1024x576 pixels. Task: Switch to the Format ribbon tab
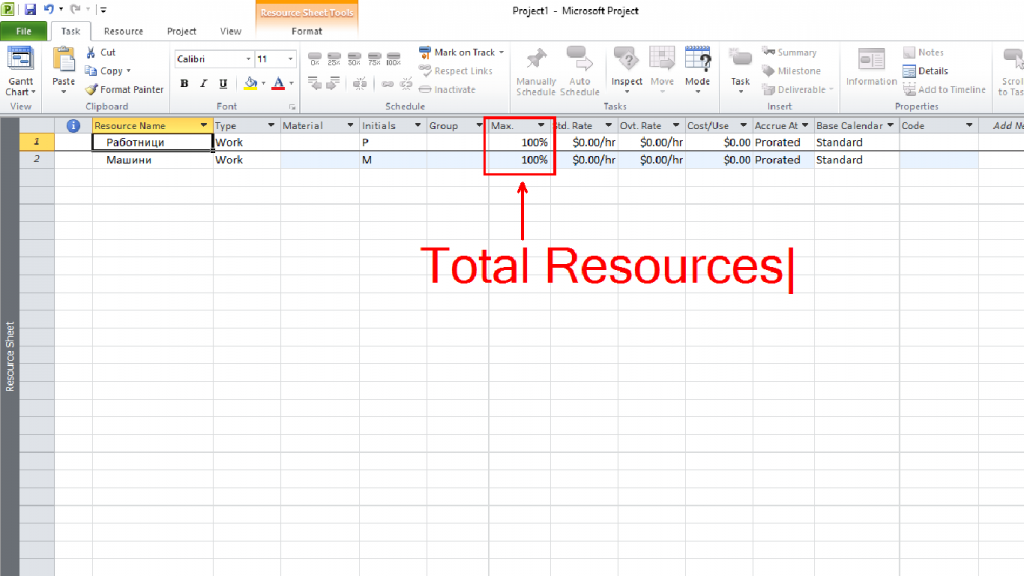[x=307, y=31]
